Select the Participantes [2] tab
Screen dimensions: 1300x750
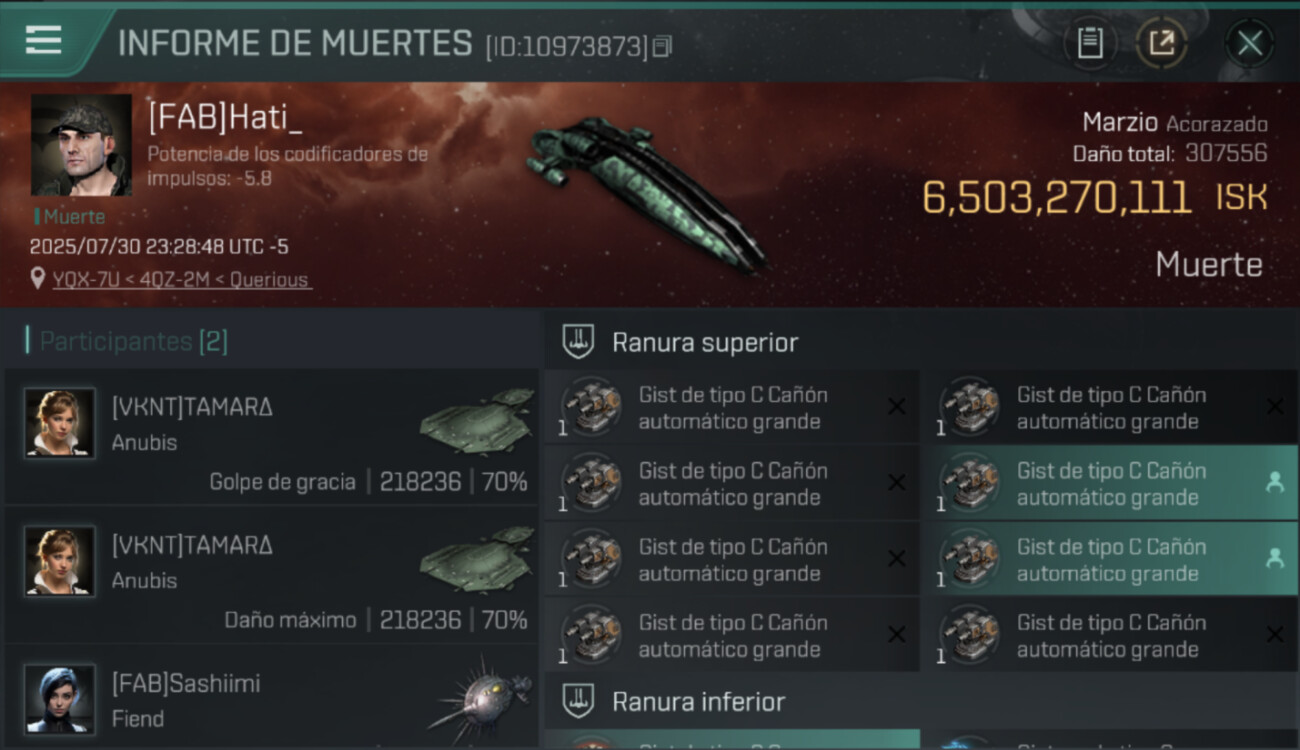click(133, 341)
